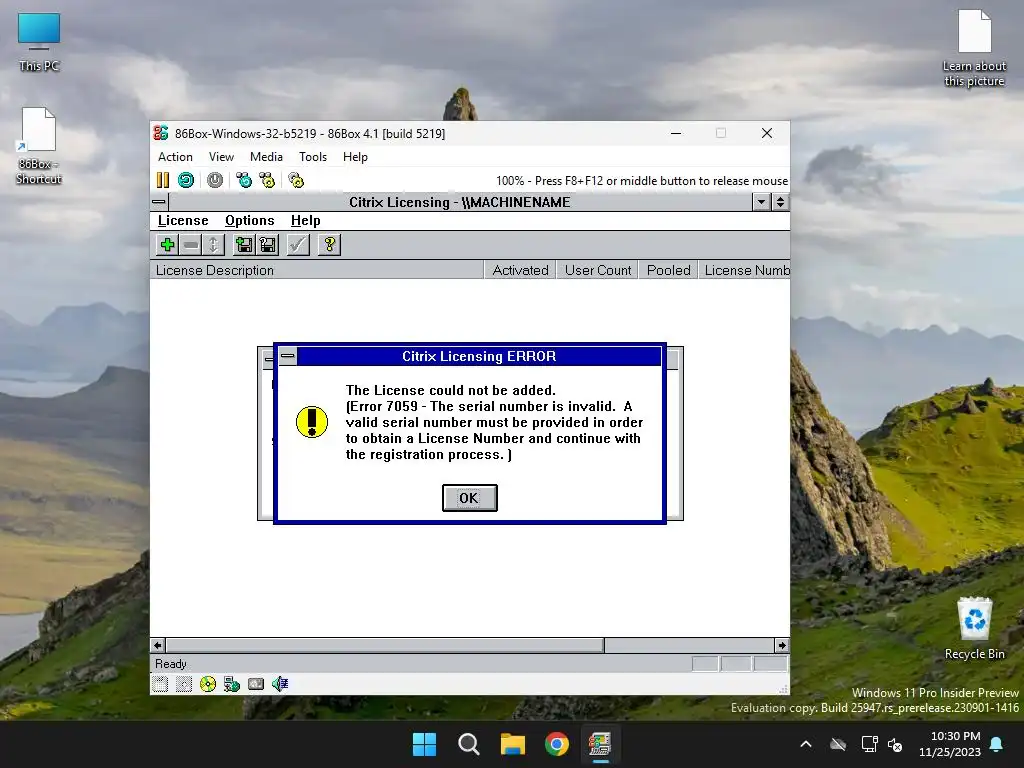Show hidden system tray icons chevron
Viewport: 1024px width, 768px height.
click(x=806, y=744)
